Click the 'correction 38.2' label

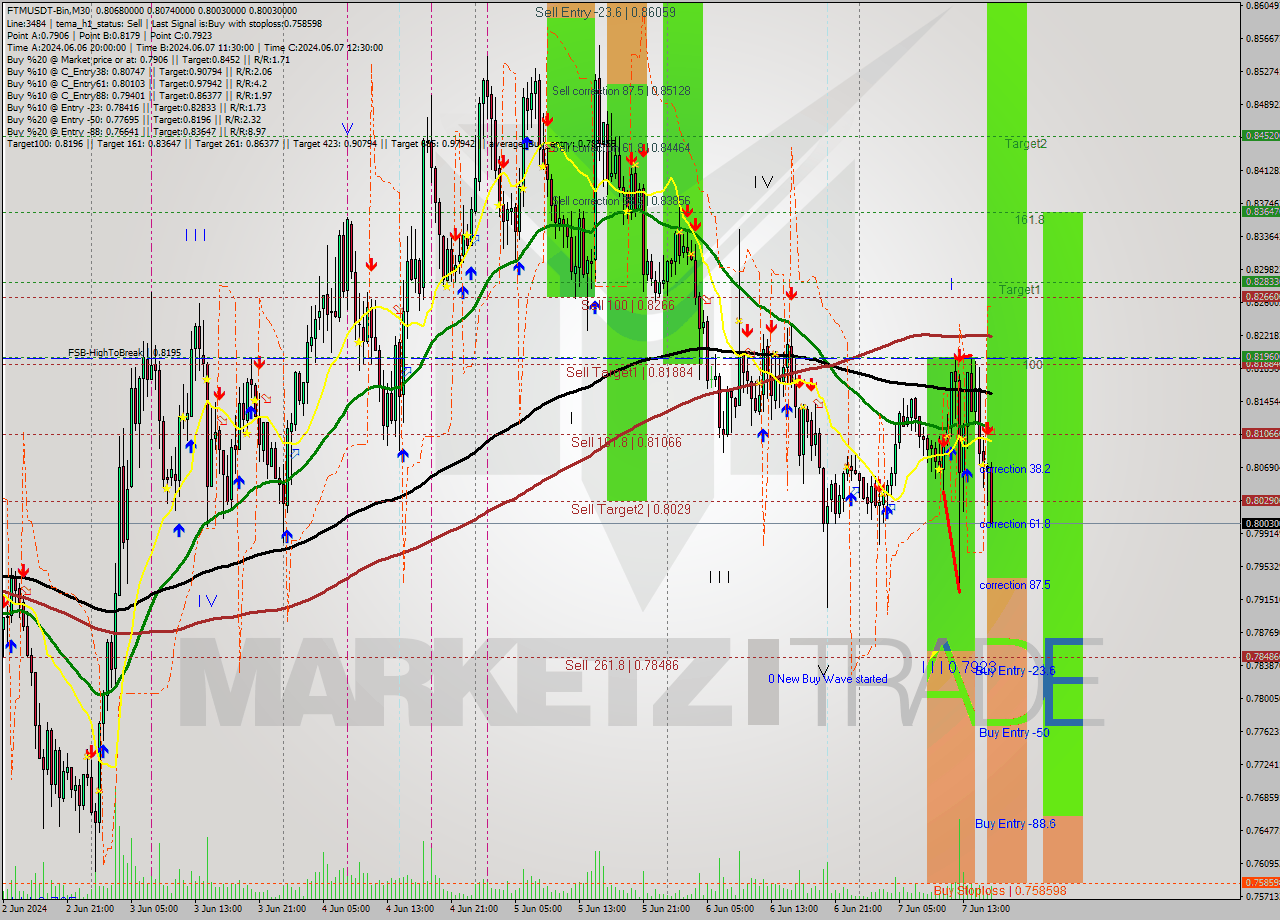tap(1014, 469)
